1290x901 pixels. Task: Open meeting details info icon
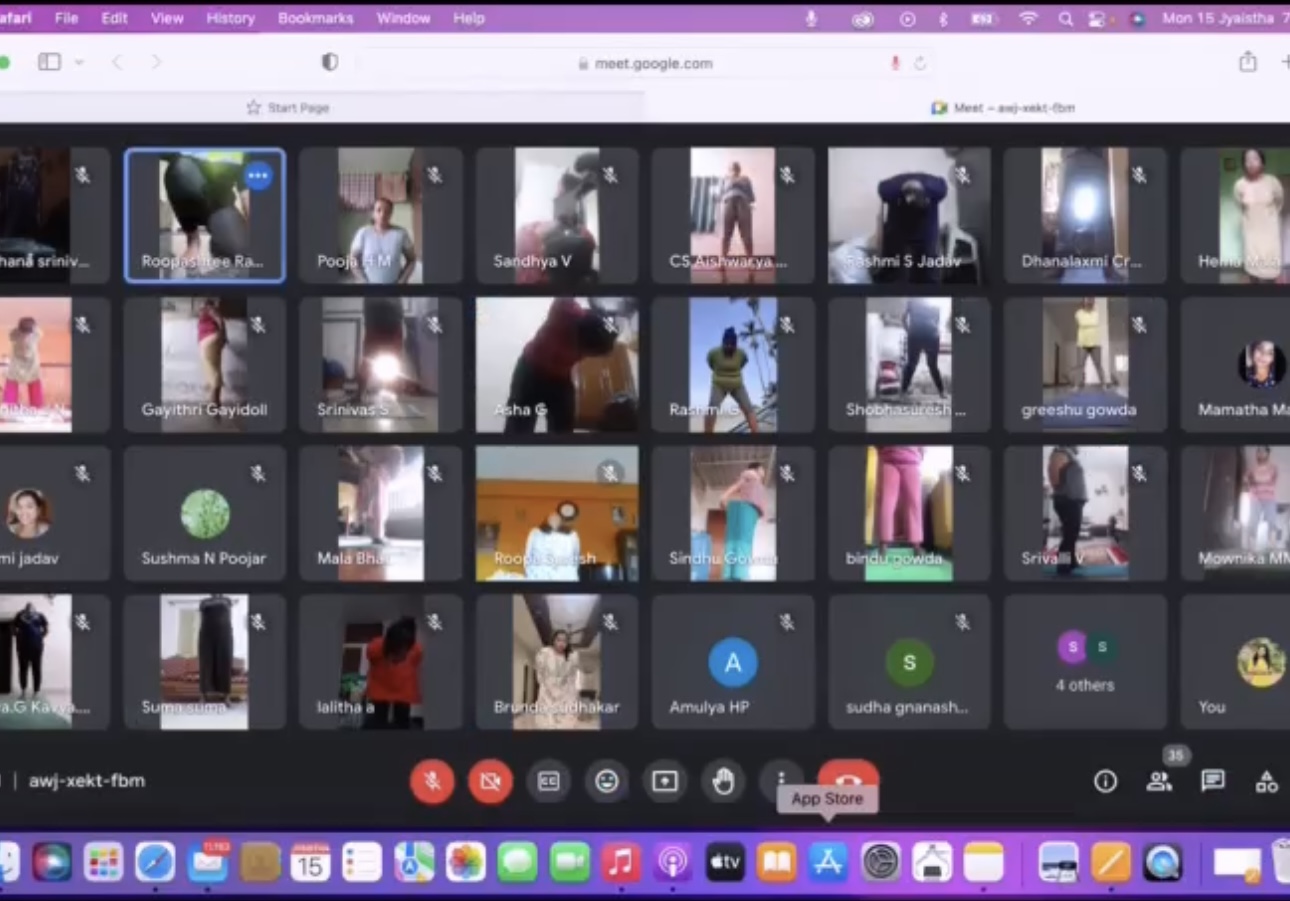point(1105,781)
